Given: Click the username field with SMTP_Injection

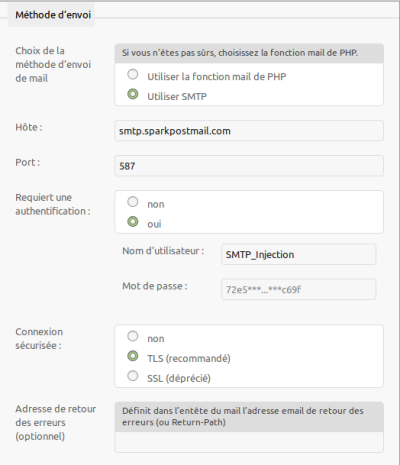Looking at the screenshot, I should click(x=299, y=254).
